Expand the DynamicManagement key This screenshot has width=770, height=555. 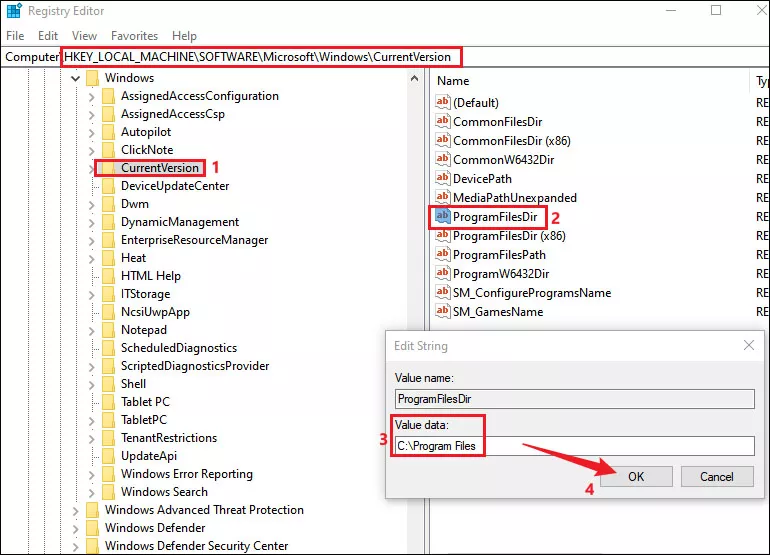[x=91, y=223]
